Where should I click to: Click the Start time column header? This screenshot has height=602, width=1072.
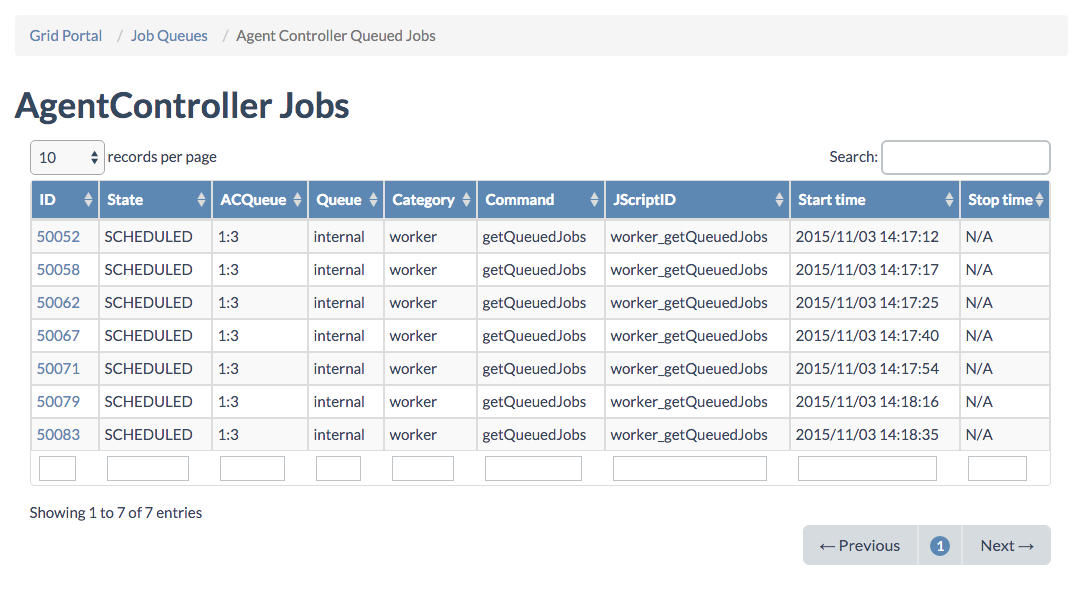832,200
